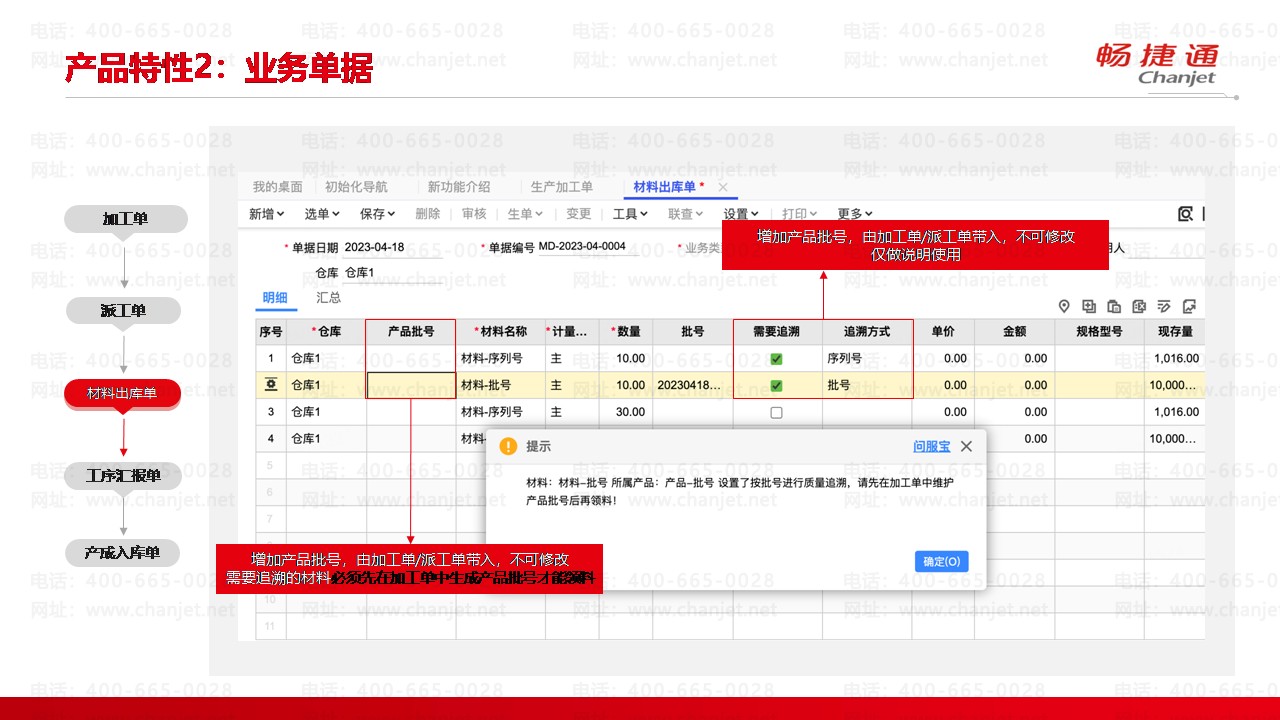1280x720 pixels.
Task: Click the 单价 column header
Action: 943,332
